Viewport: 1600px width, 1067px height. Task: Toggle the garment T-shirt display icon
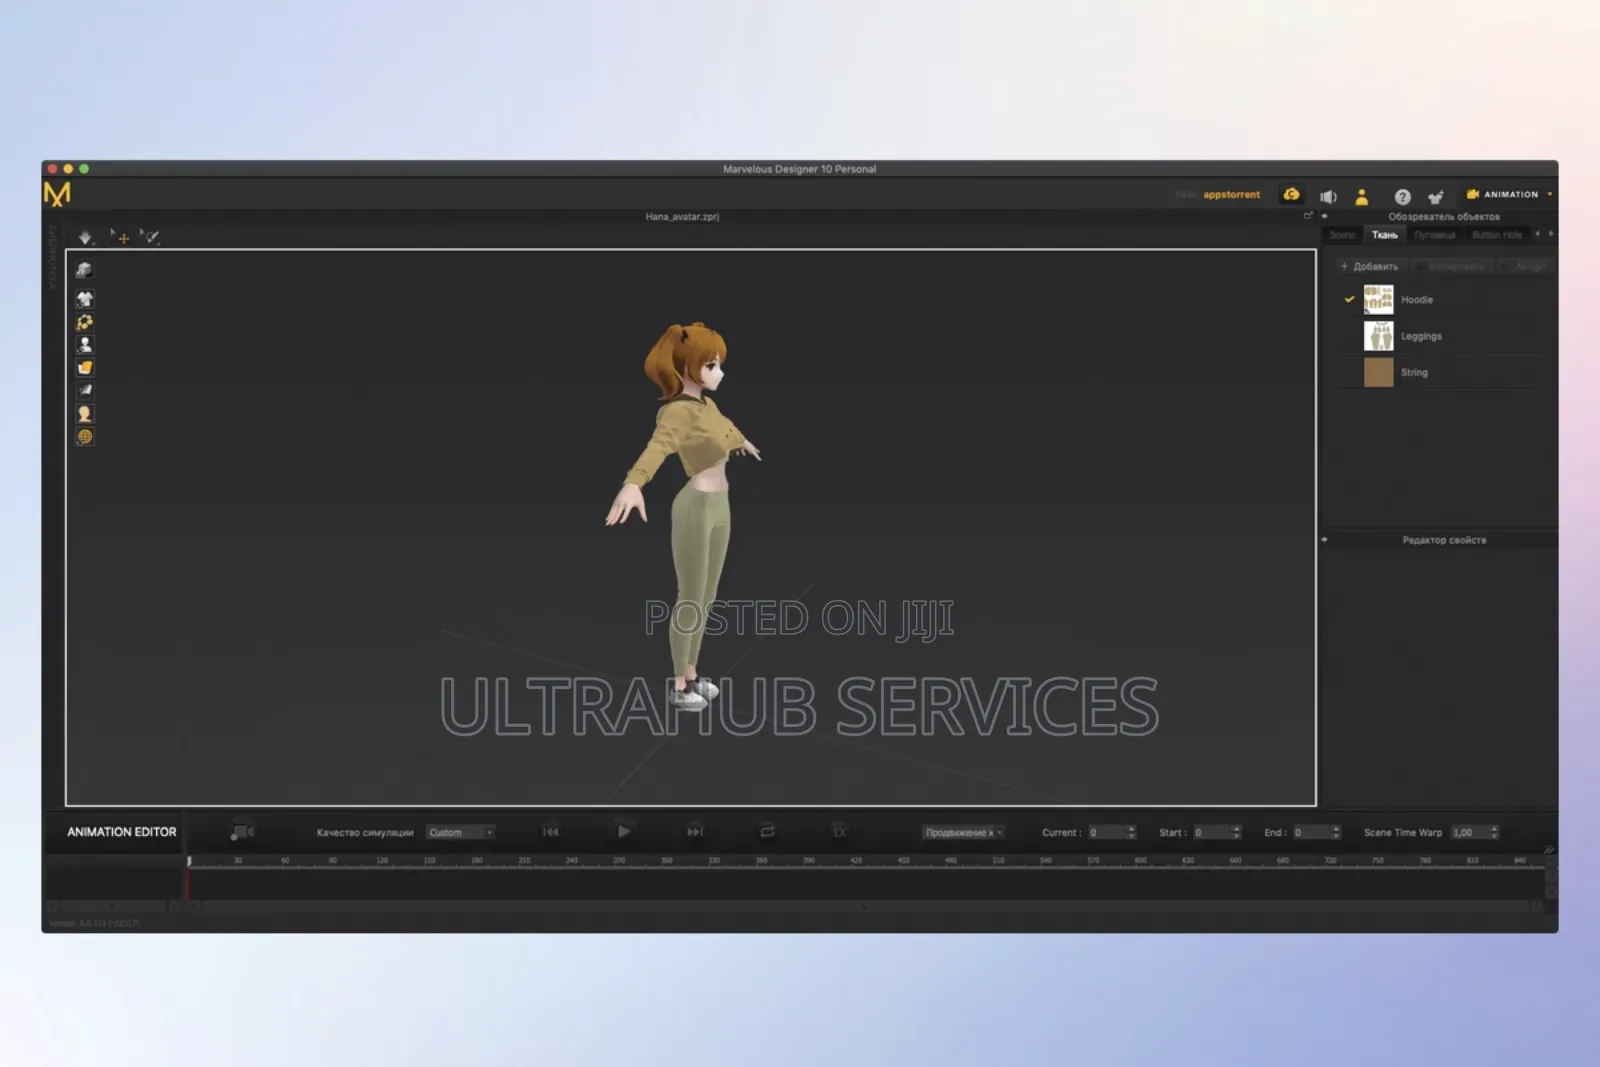[84, 298]
